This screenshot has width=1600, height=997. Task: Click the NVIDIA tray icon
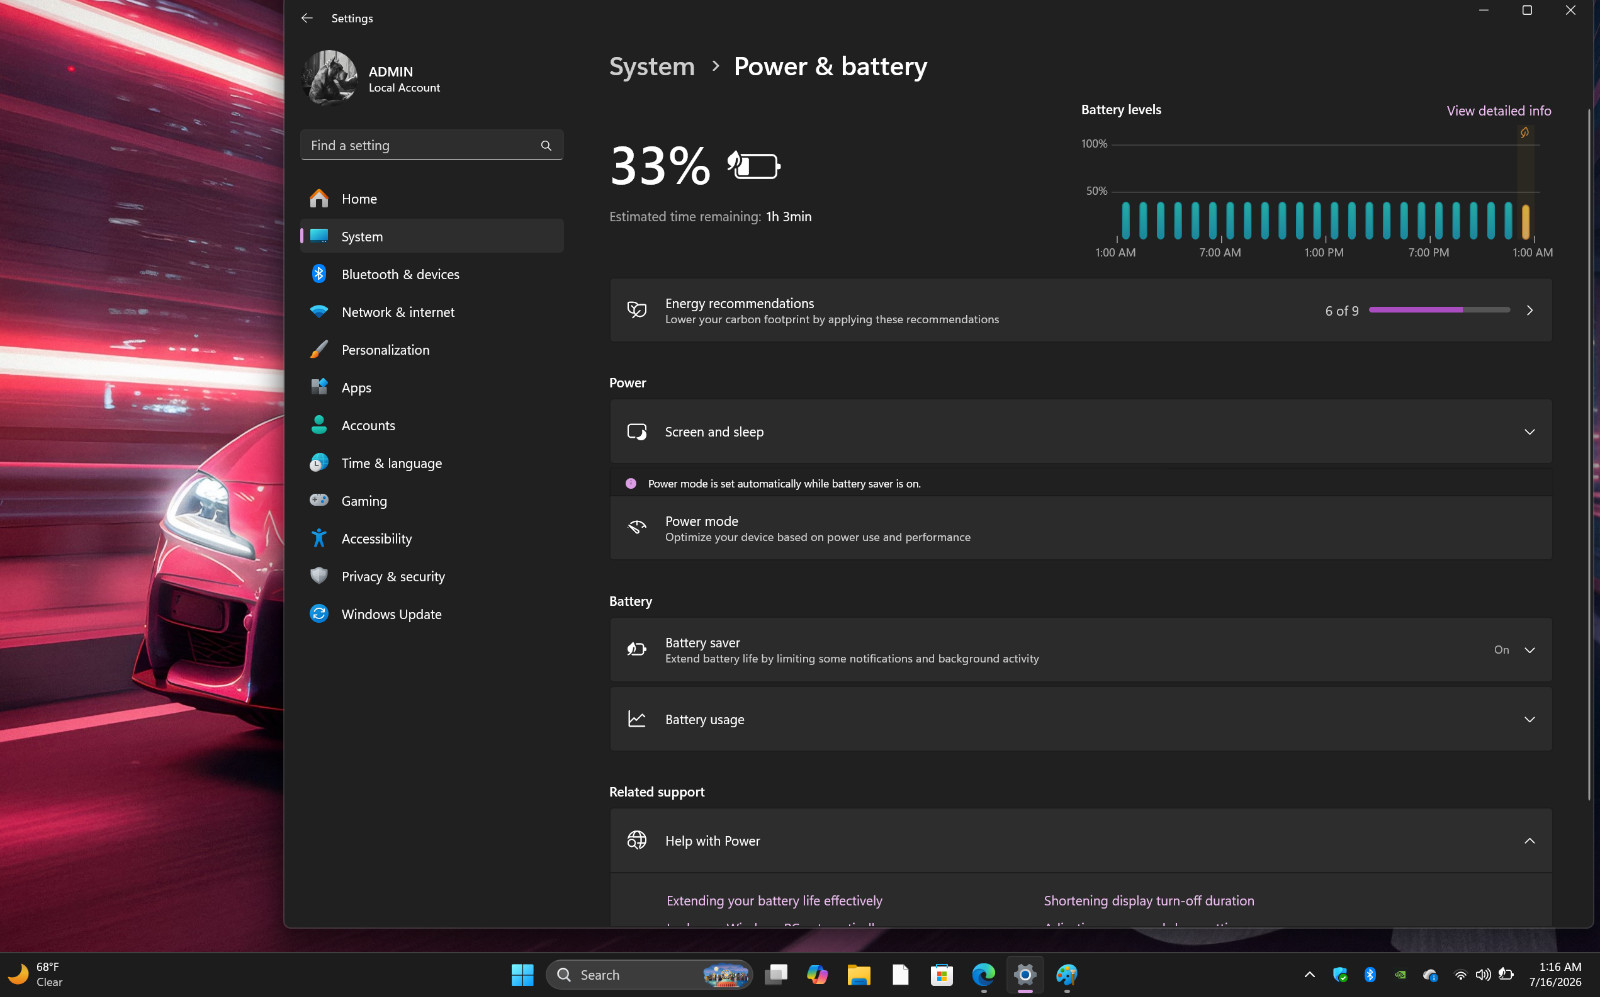[1401, 975]
